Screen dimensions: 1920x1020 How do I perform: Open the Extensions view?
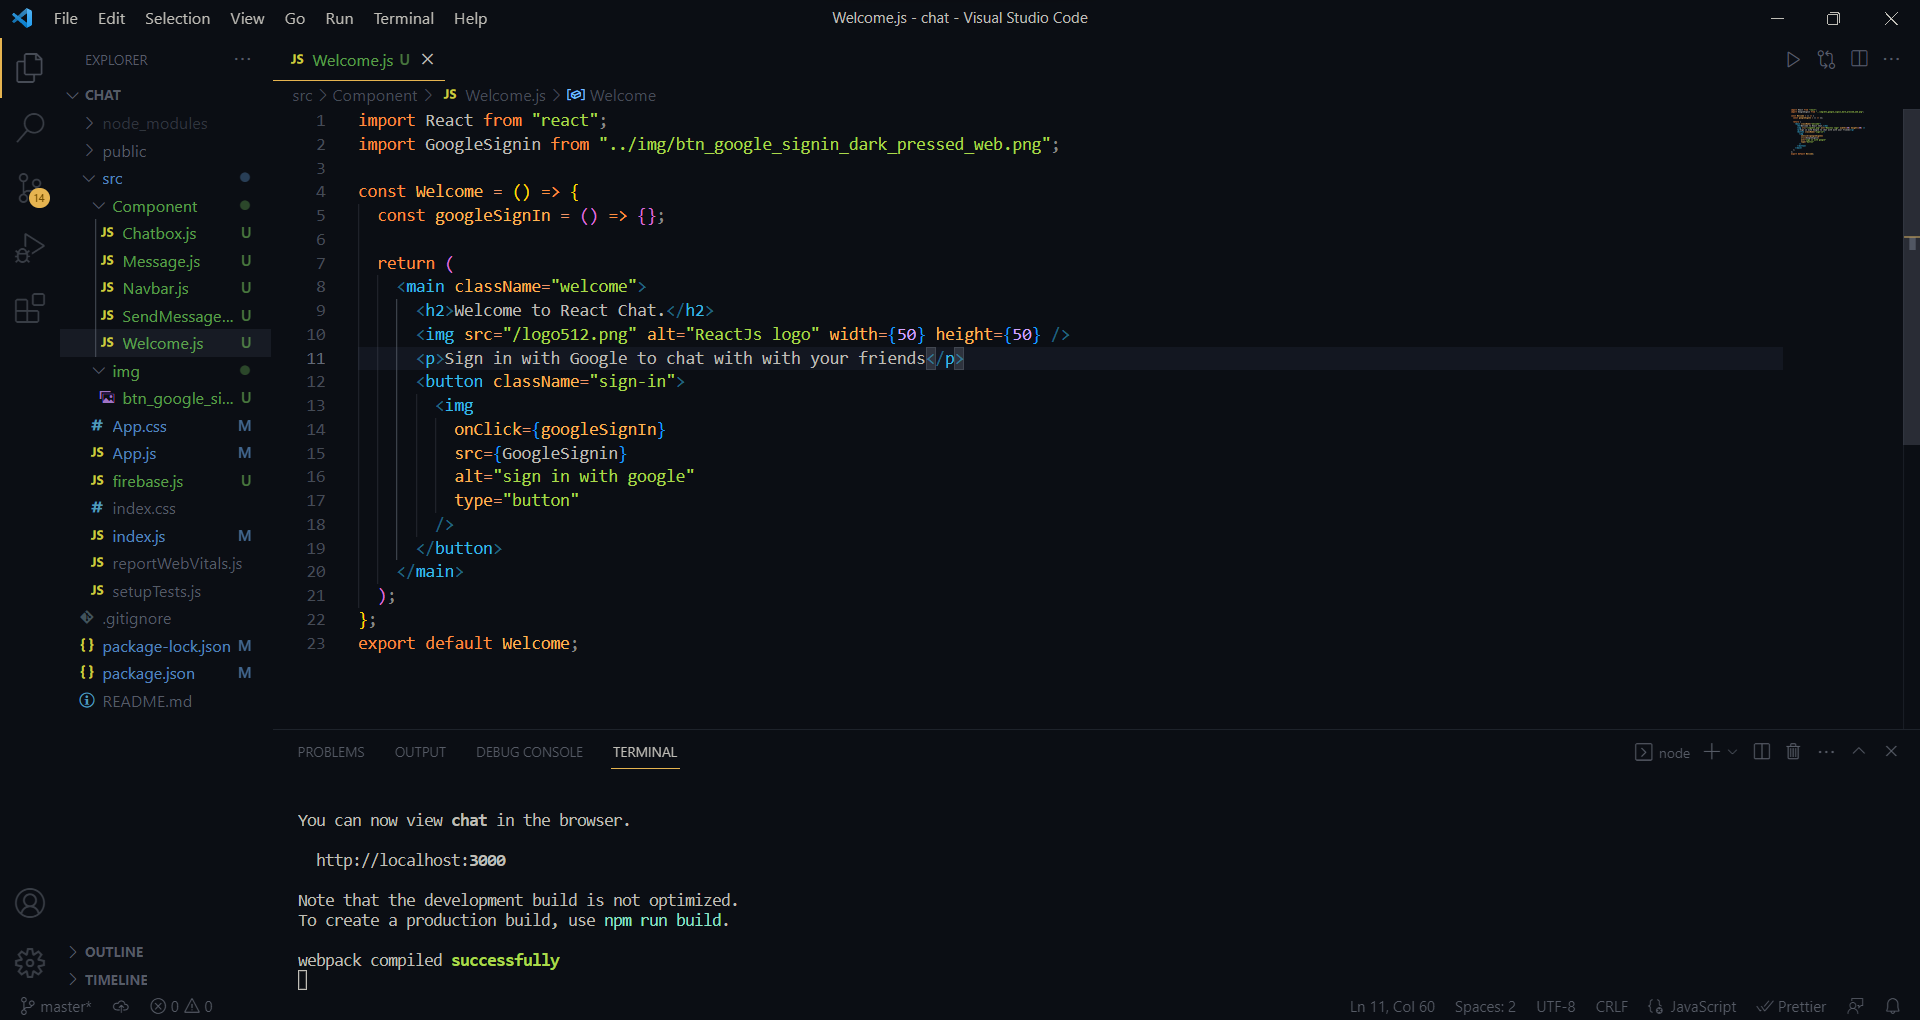point(30,308)
